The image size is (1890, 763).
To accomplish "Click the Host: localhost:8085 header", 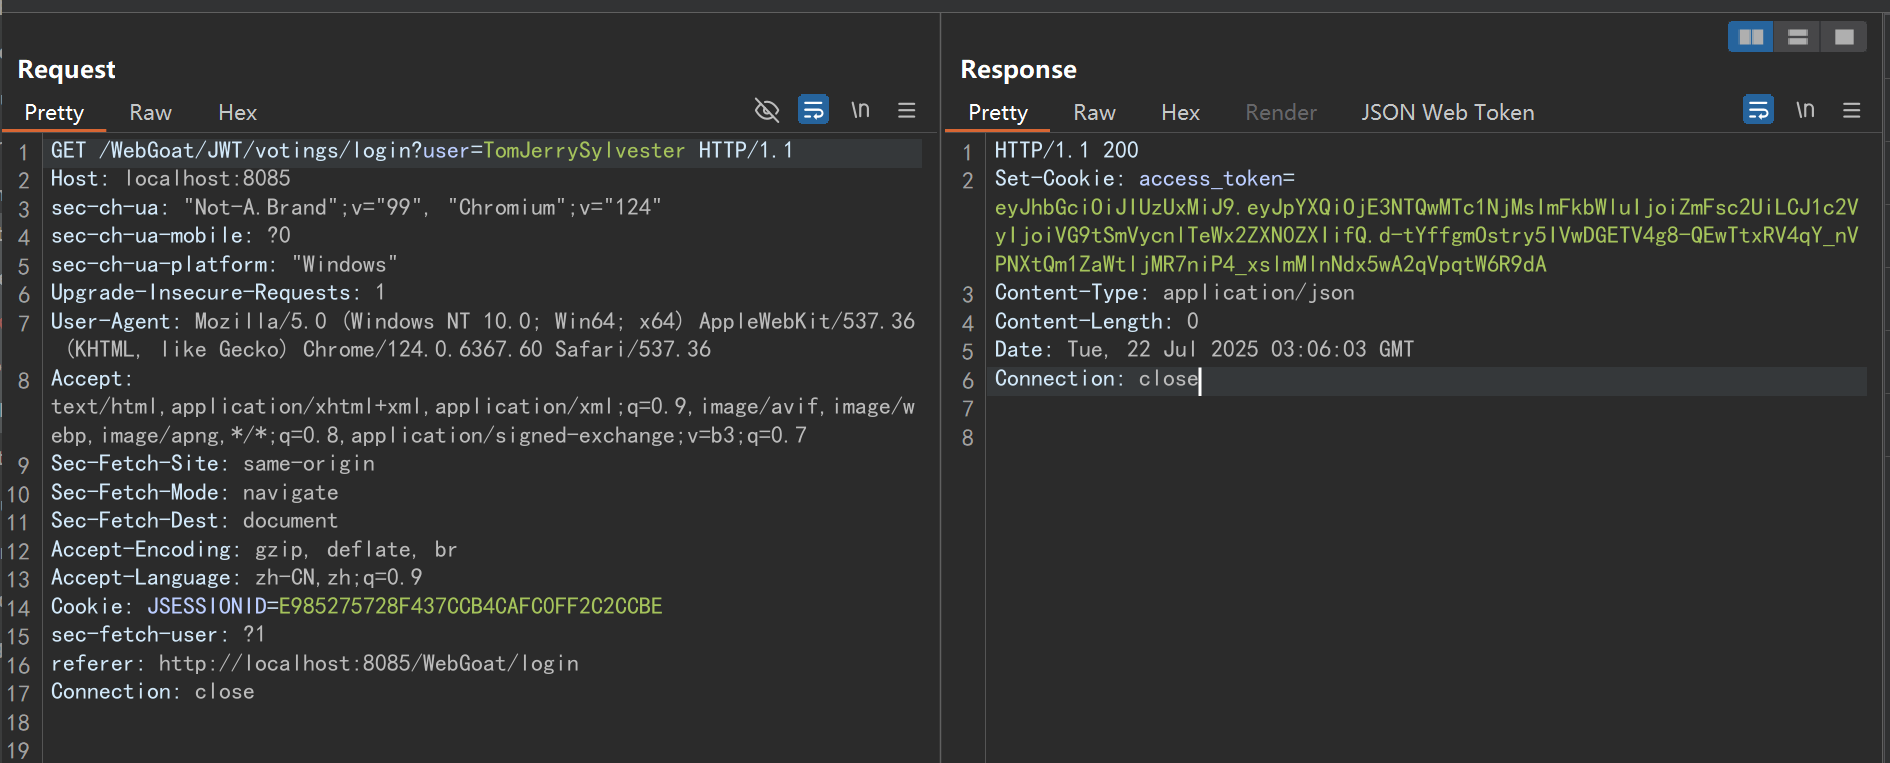I will (171, 178).
